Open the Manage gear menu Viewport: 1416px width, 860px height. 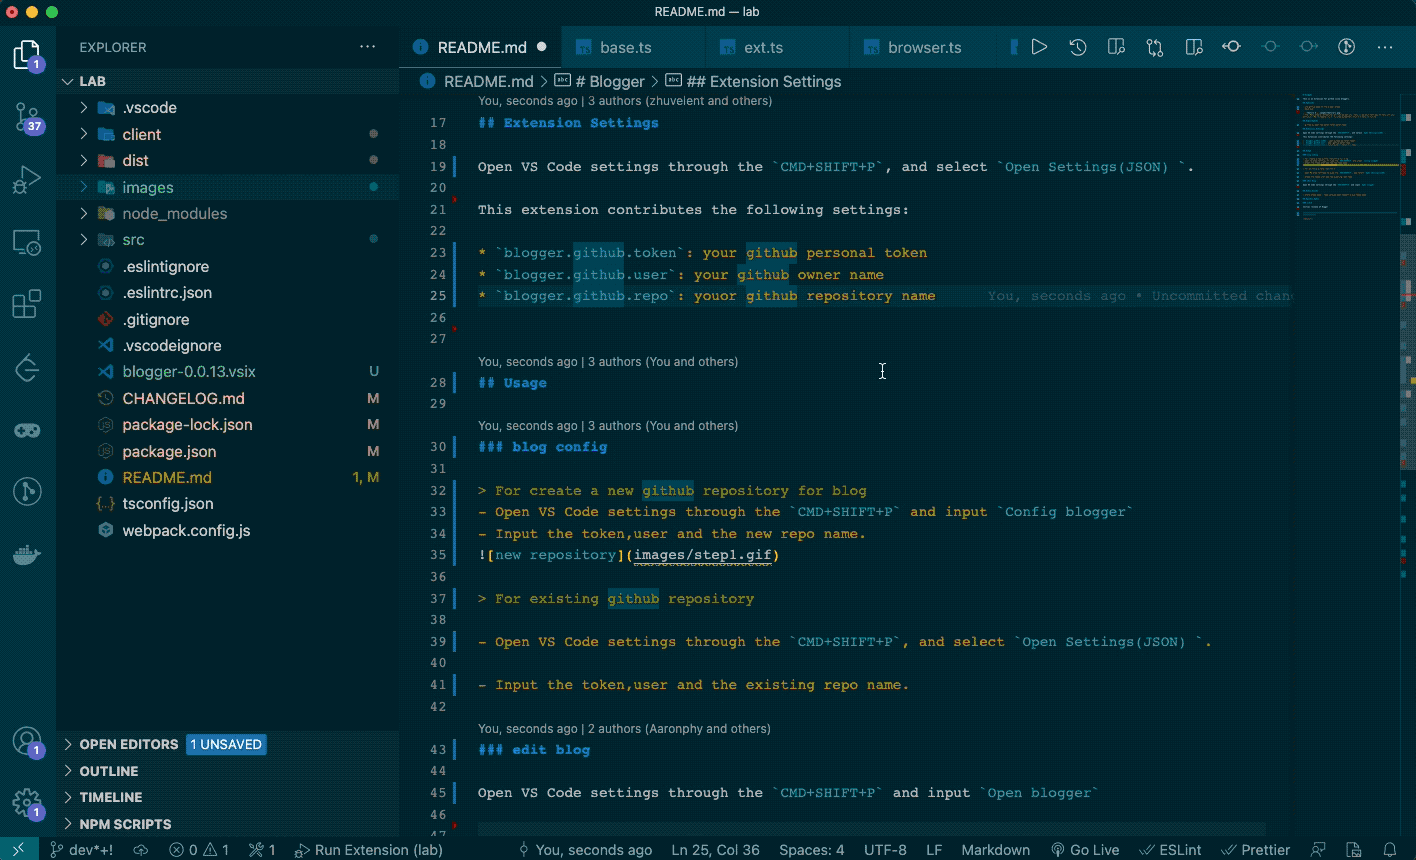click(27, 803)
